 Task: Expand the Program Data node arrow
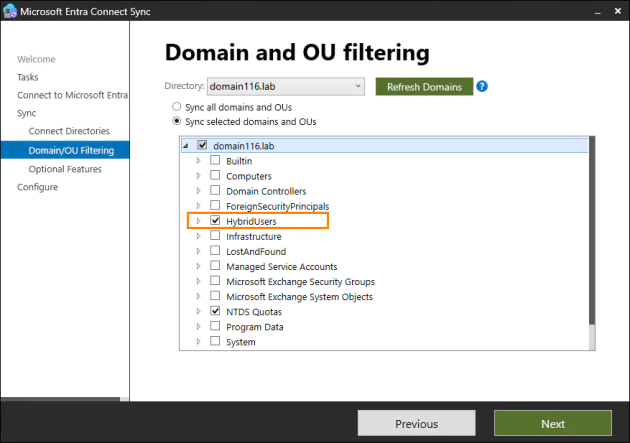[198, 326]
